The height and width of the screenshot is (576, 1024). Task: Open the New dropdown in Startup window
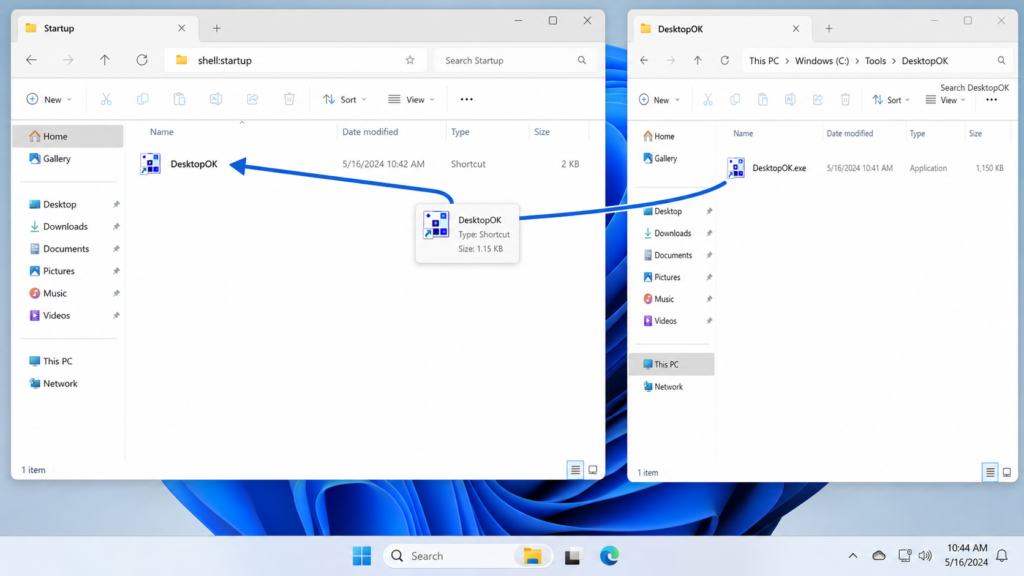pos(49,99)
